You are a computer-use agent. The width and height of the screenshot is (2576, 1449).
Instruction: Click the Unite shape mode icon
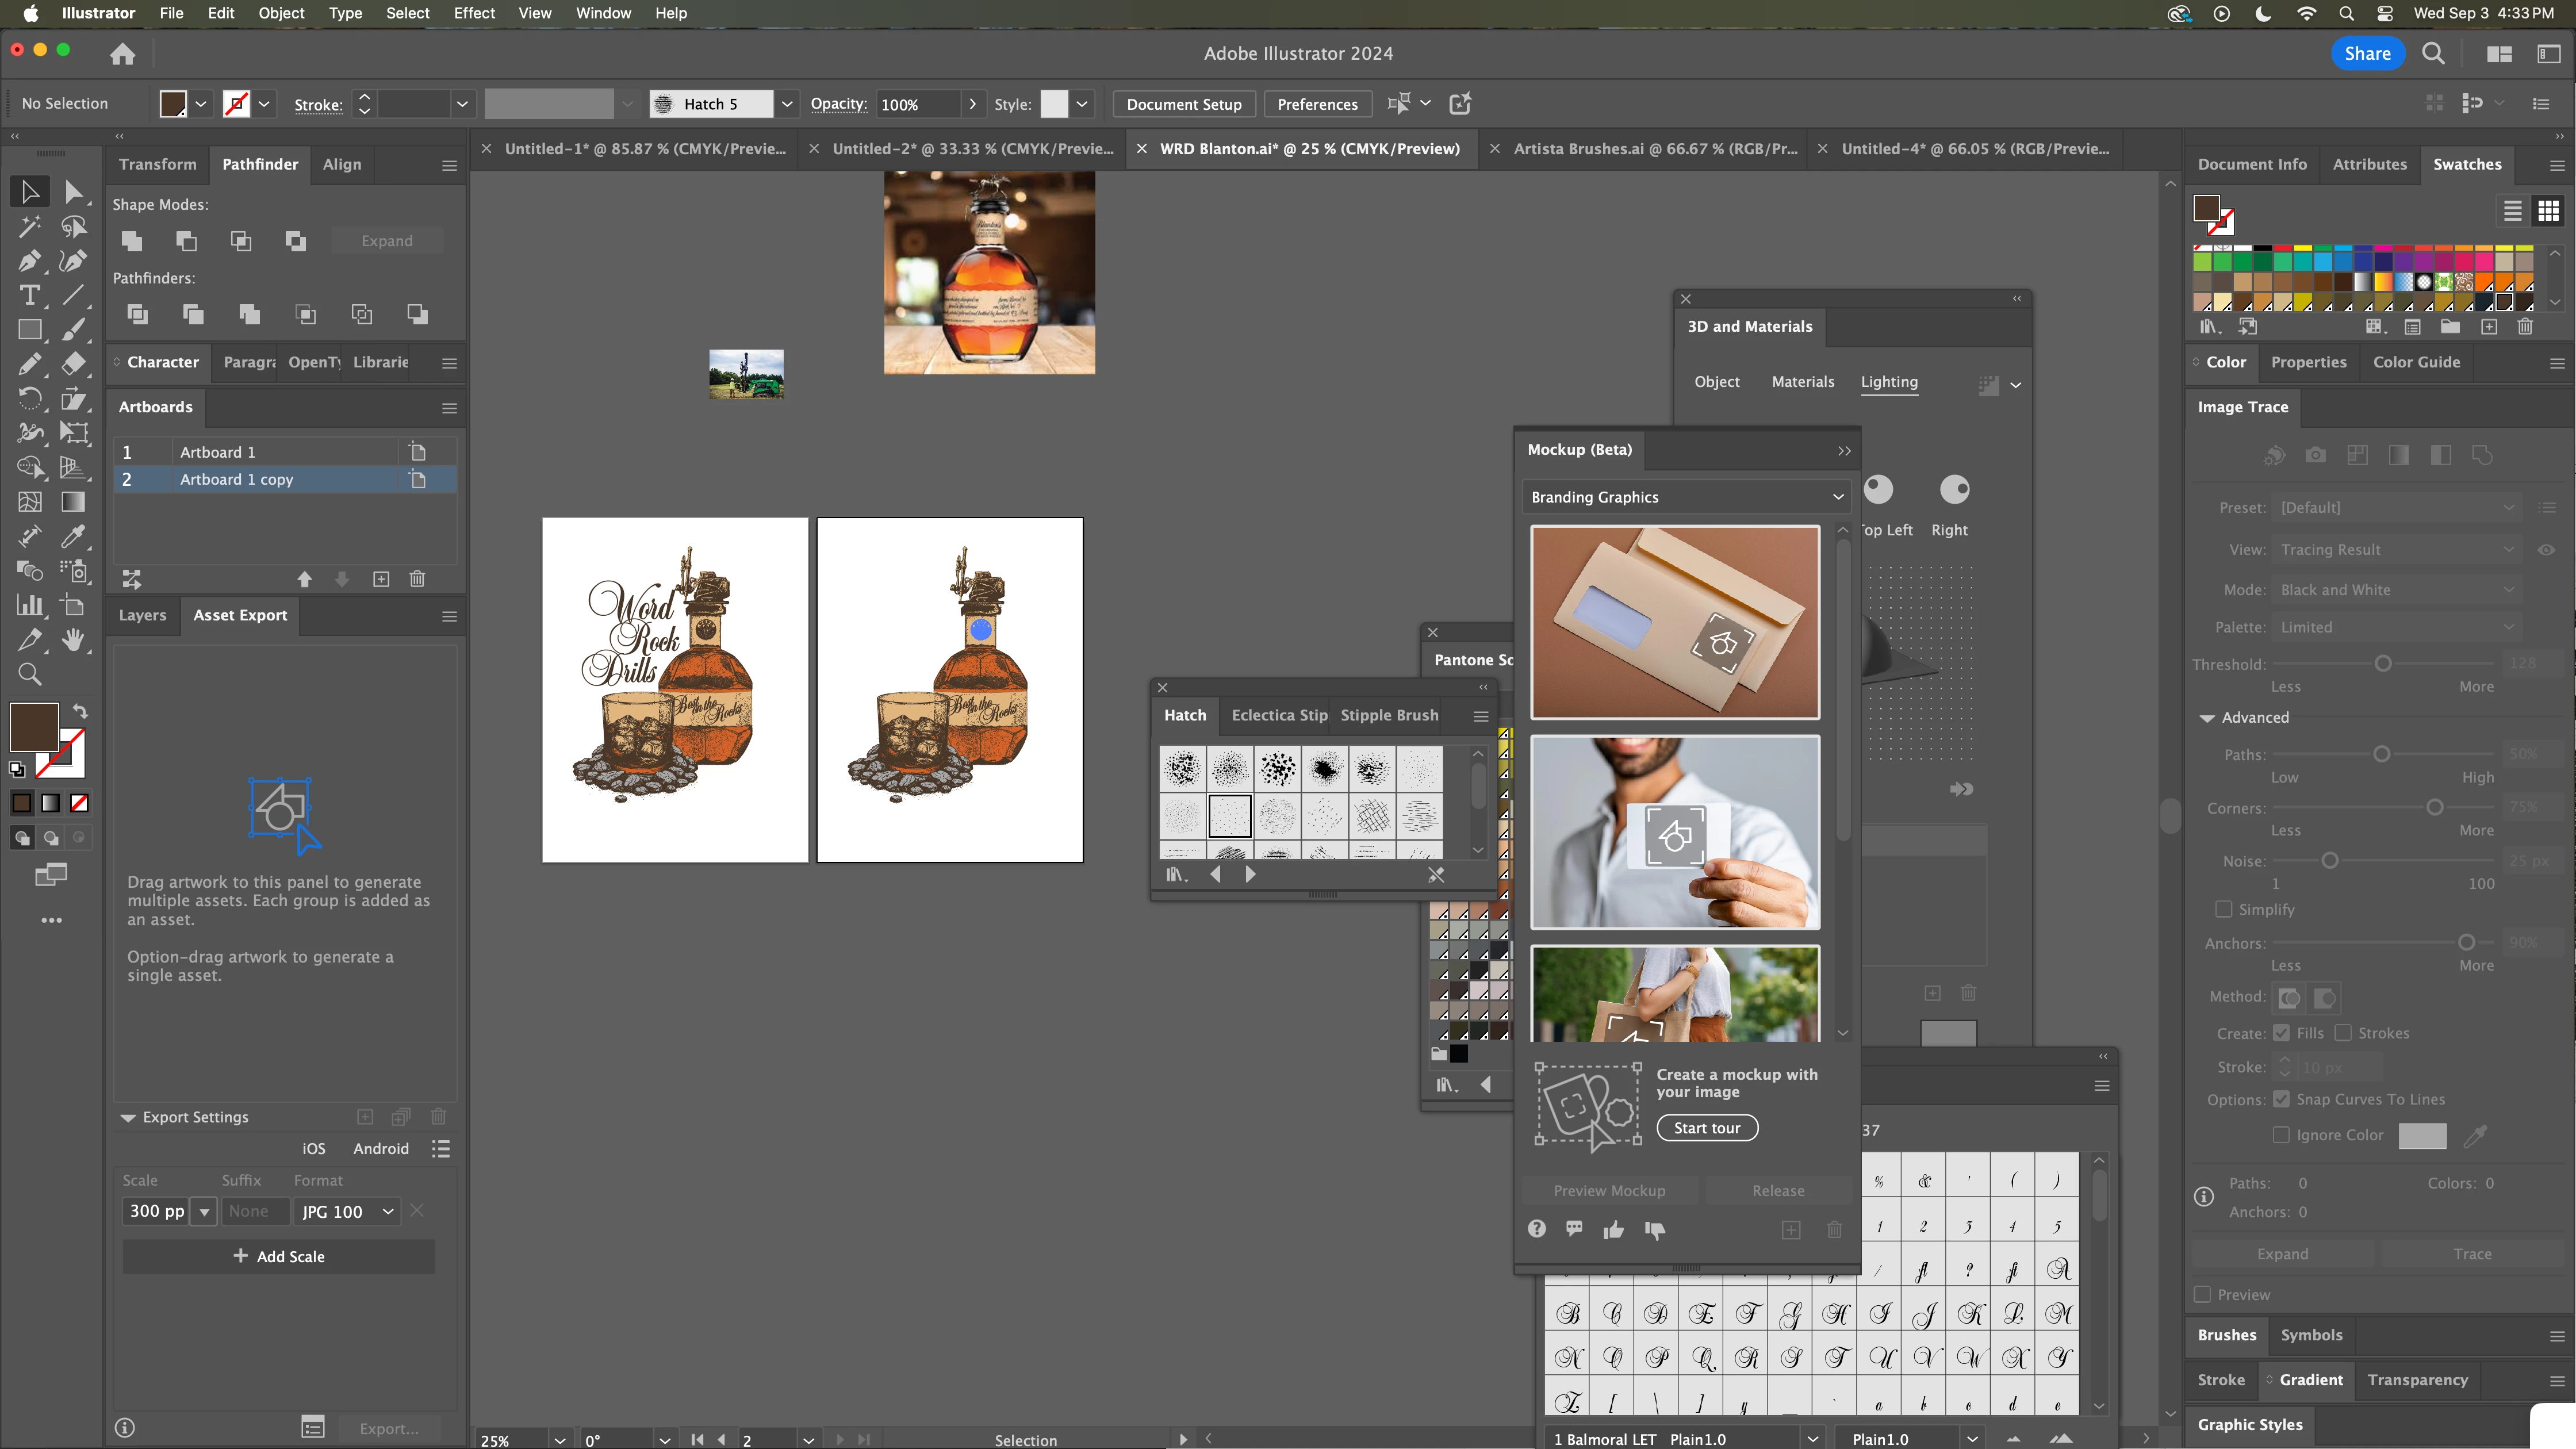point(131,241)
